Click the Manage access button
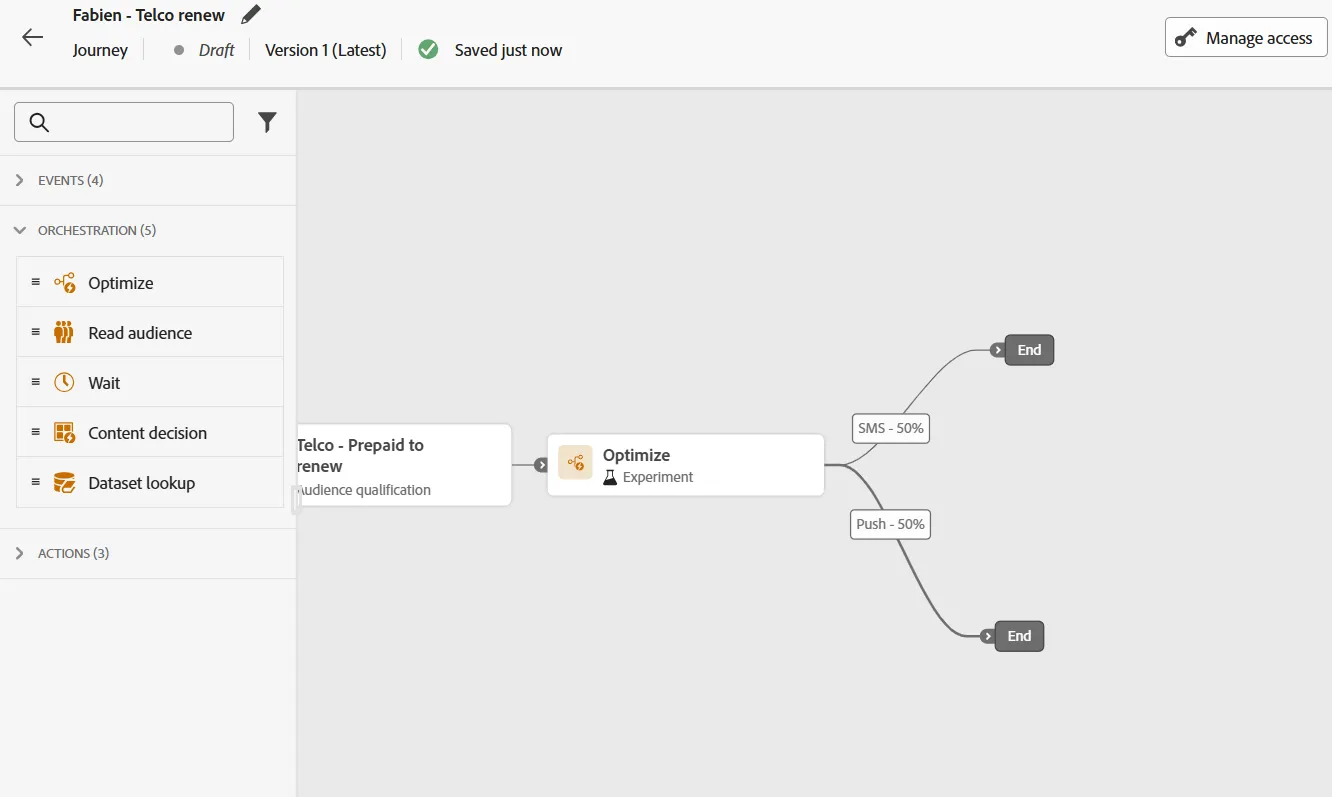 (x=1246, y=38)
